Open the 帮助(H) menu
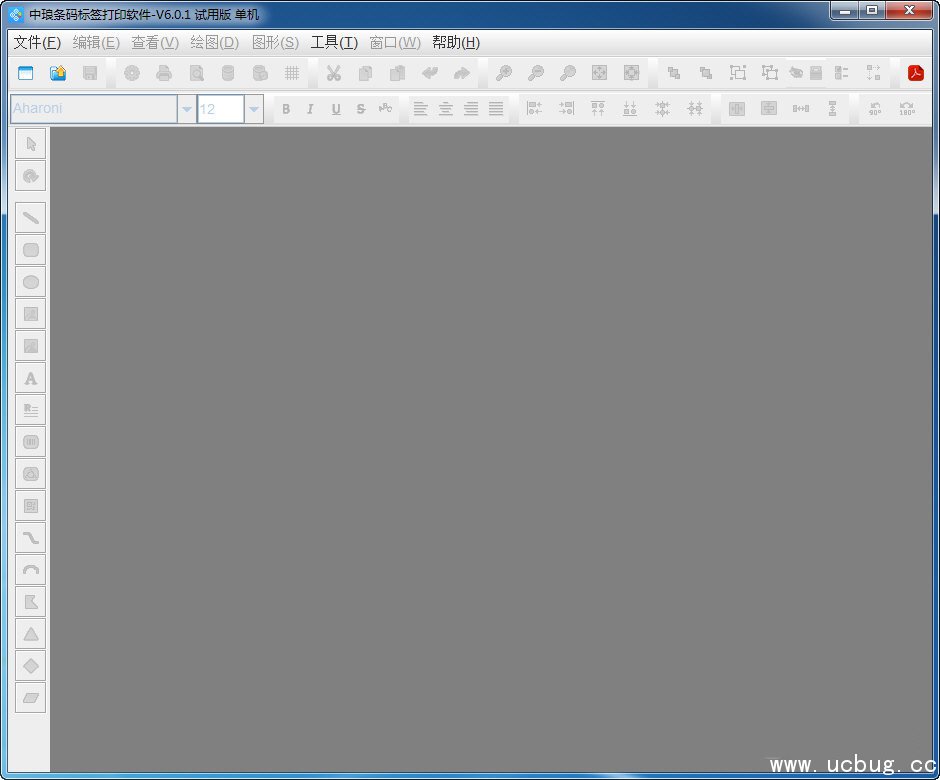 coord(456,42)
